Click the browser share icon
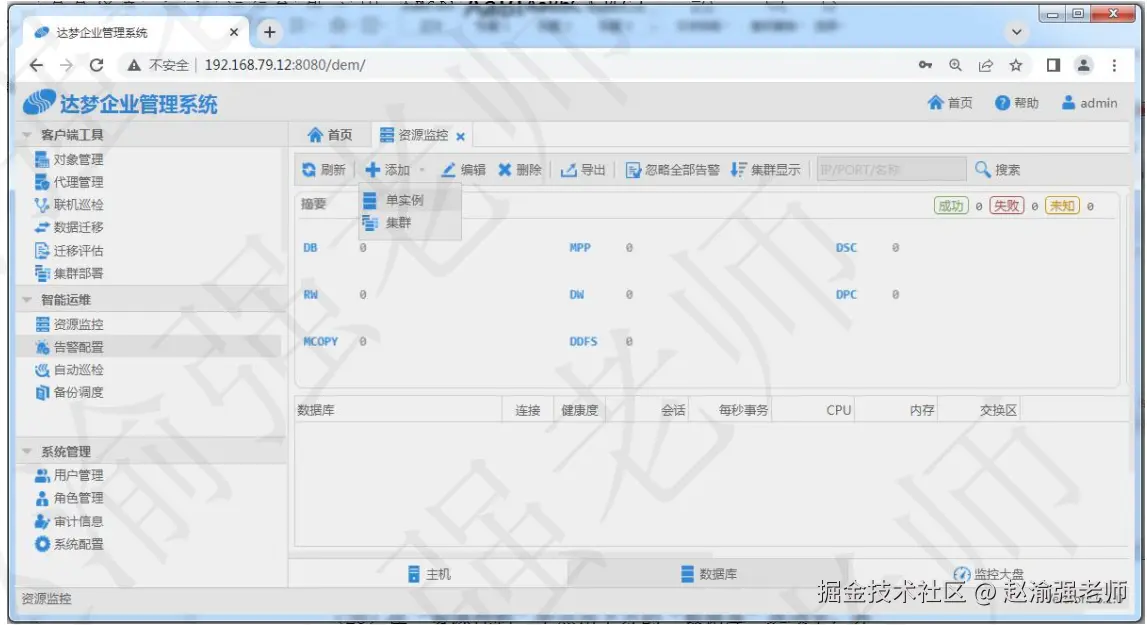This screenshot has width=1147, height=625. pos(986,65)
